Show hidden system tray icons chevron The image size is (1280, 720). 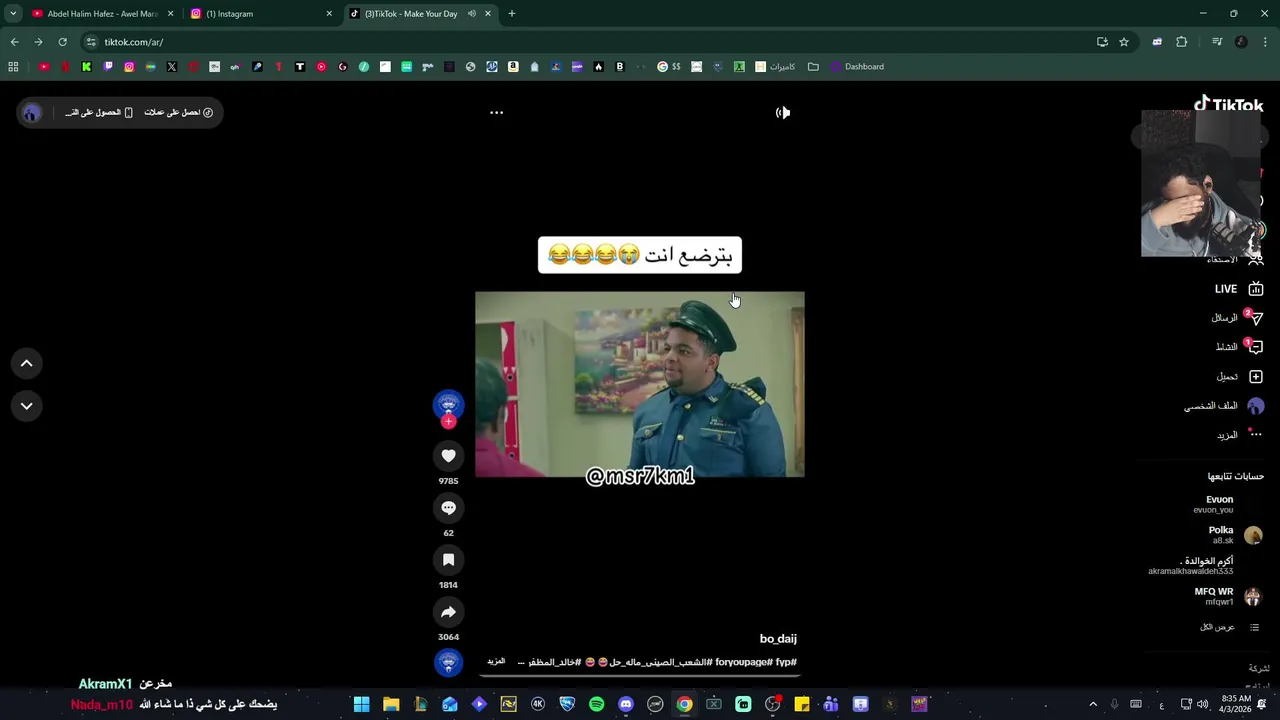pyautogui.click(x=1093, y=704)
